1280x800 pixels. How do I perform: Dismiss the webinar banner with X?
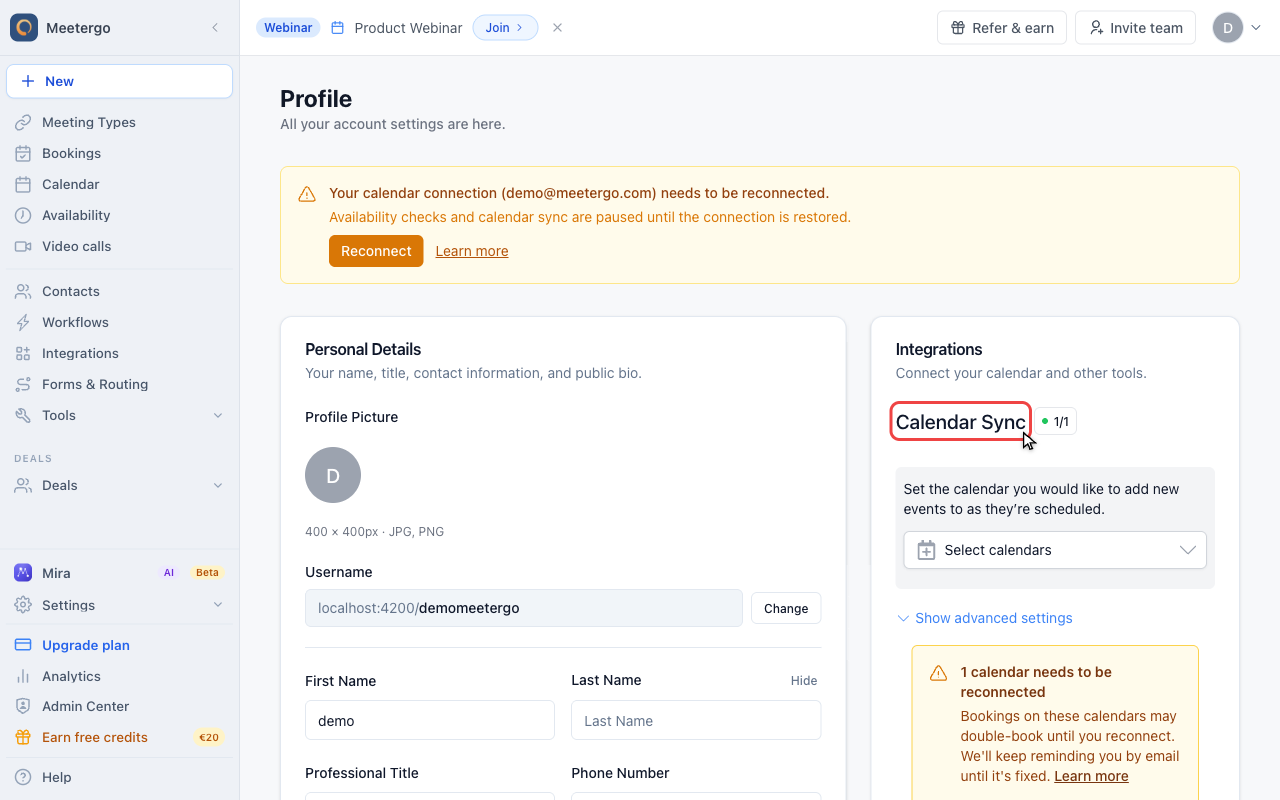(x=557, y=28)
